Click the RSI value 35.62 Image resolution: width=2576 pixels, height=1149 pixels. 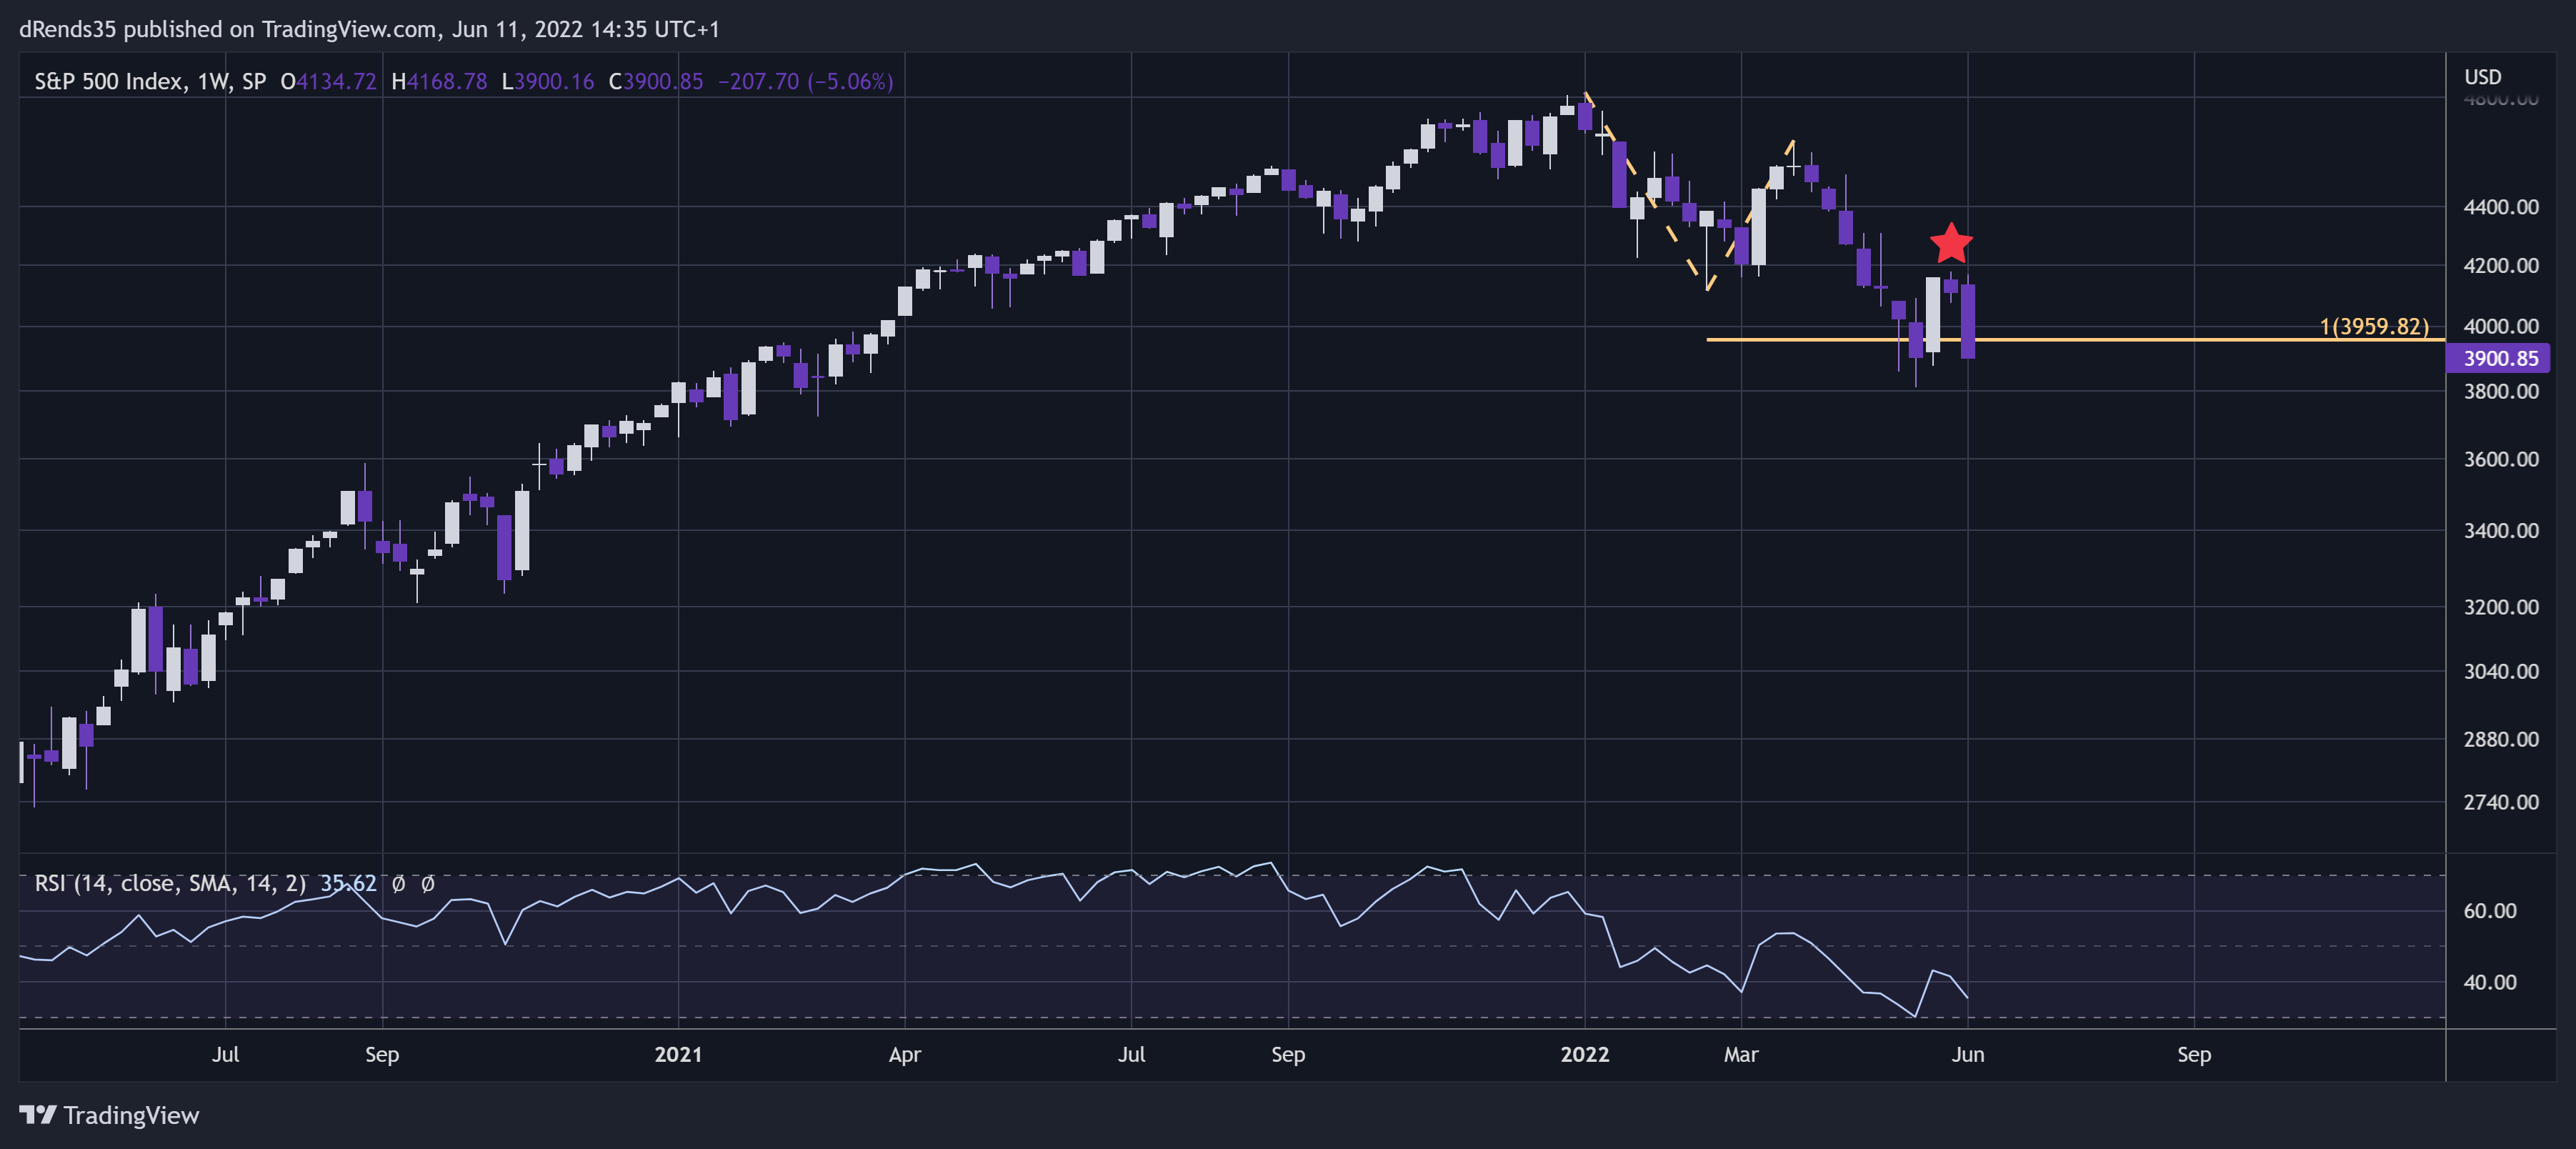pos(348,884)
